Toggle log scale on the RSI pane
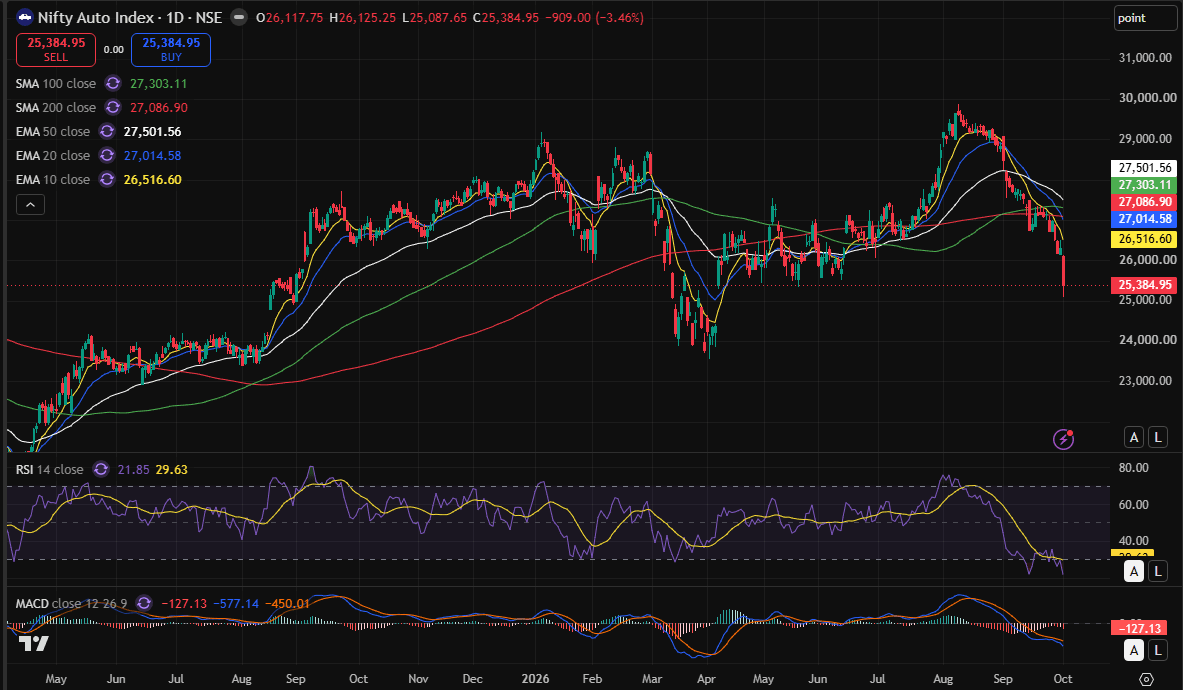The height and width of the screenshot is (690, 1183). click(x=1158, y=572)
